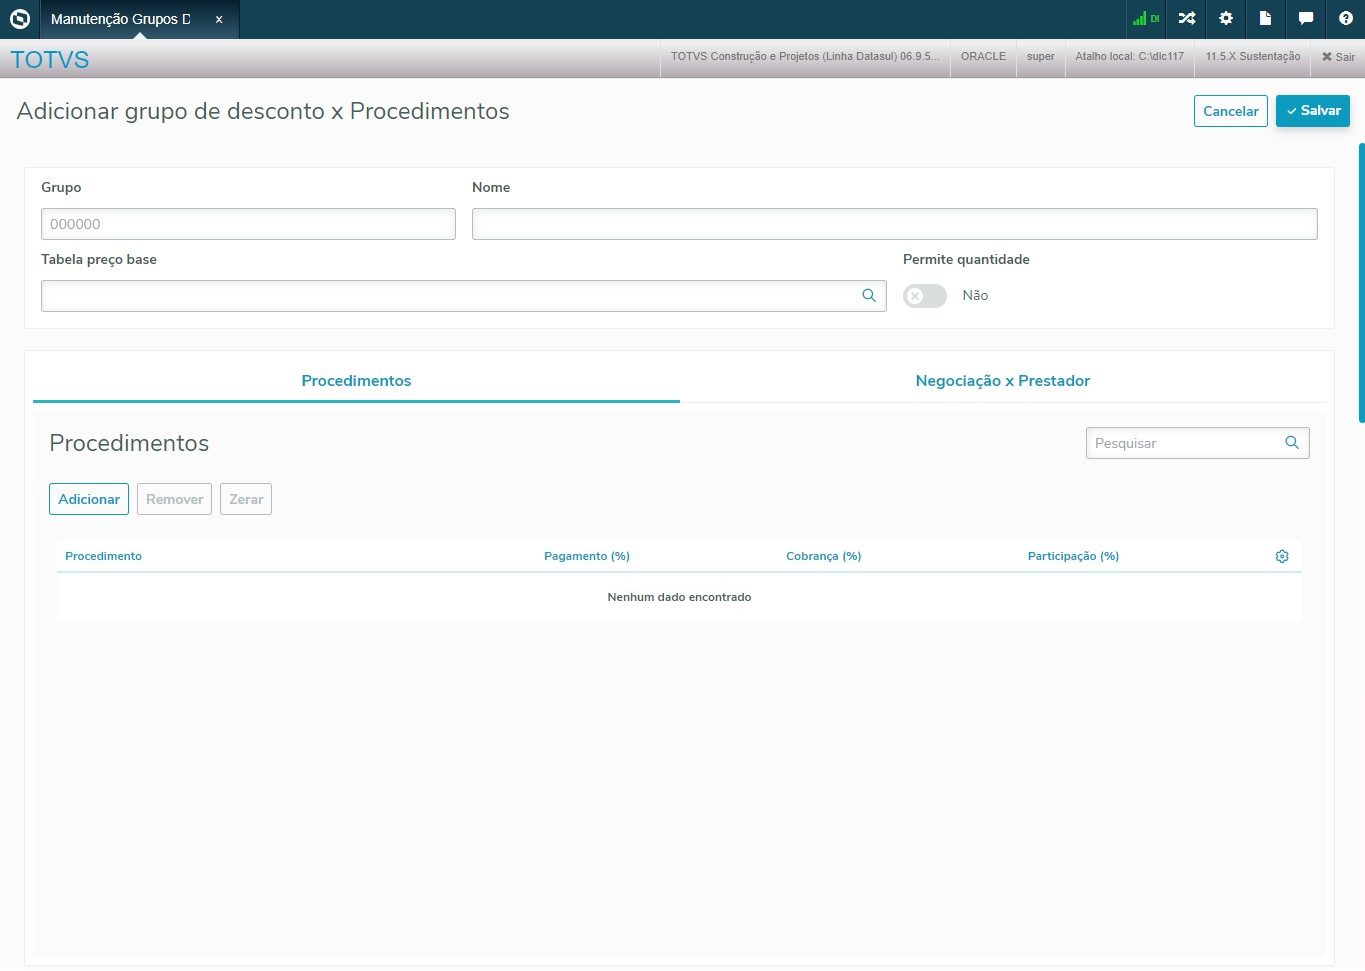Screen dimensions: 1365x971
Task: Click TOTVS Construção e Projetos entry
Action: (x=805, y=57)
